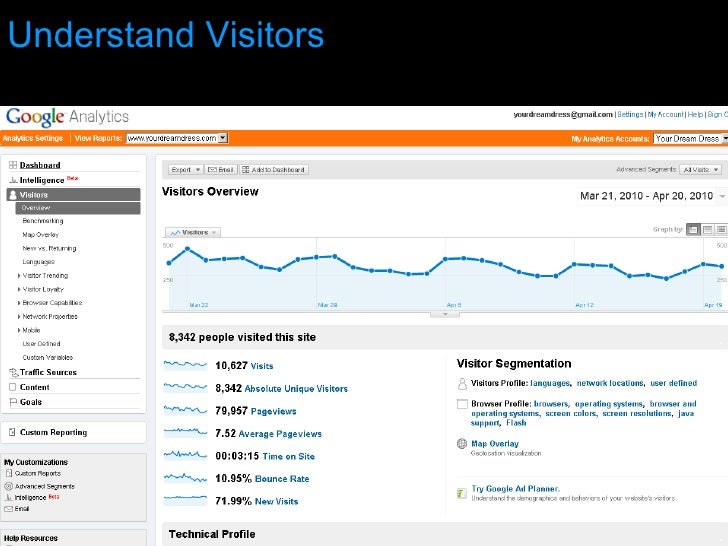Select the Visitors section
Image resolution: width=728 pixels, height=546 pixels.
point(73,195)
